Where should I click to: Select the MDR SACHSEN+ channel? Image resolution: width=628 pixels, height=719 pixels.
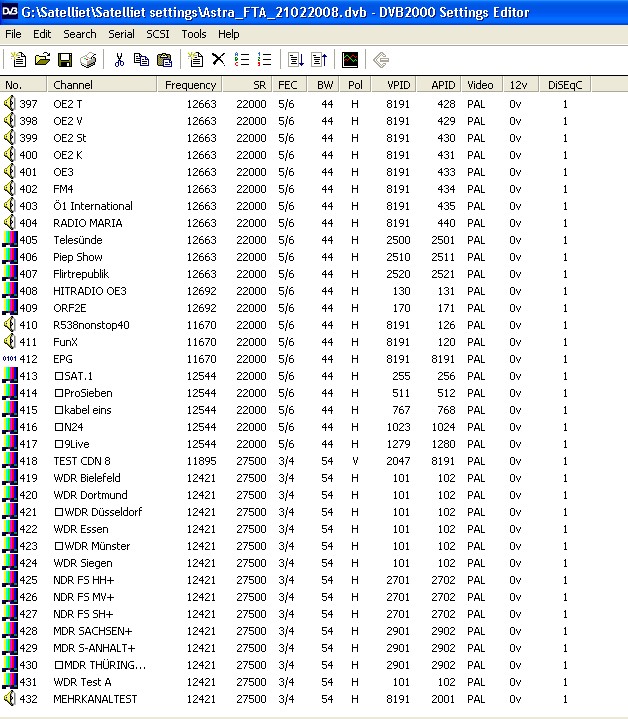[x=93, y=631]
